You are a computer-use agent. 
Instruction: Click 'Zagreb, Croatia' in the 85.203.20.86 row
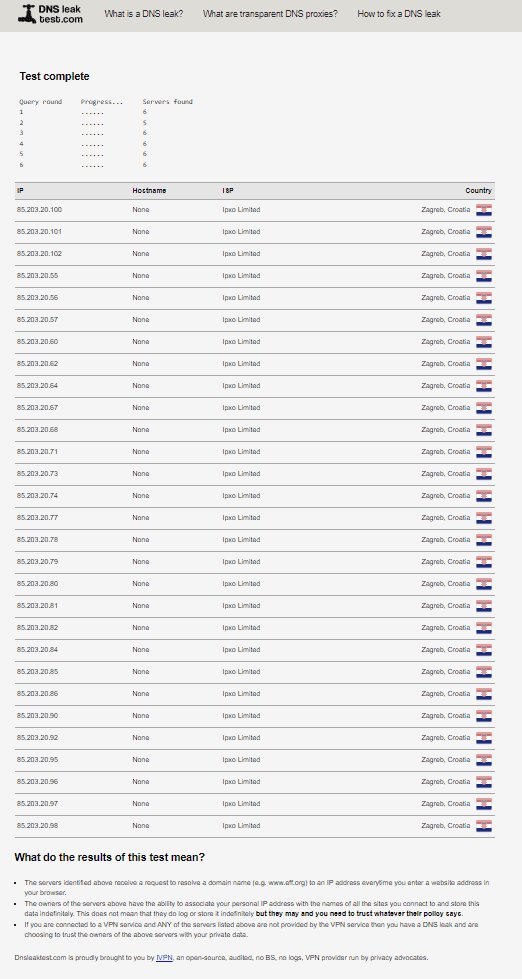point(446,694)
